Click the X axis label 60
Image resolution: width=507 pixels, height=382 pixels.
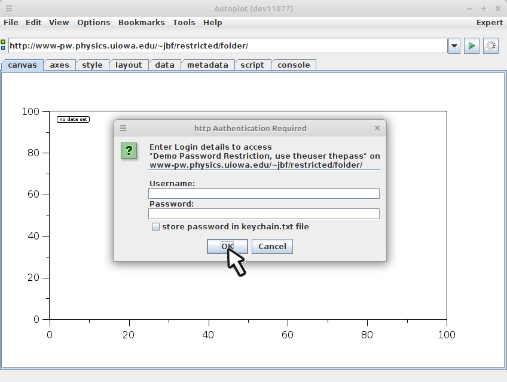pos(287,334)
